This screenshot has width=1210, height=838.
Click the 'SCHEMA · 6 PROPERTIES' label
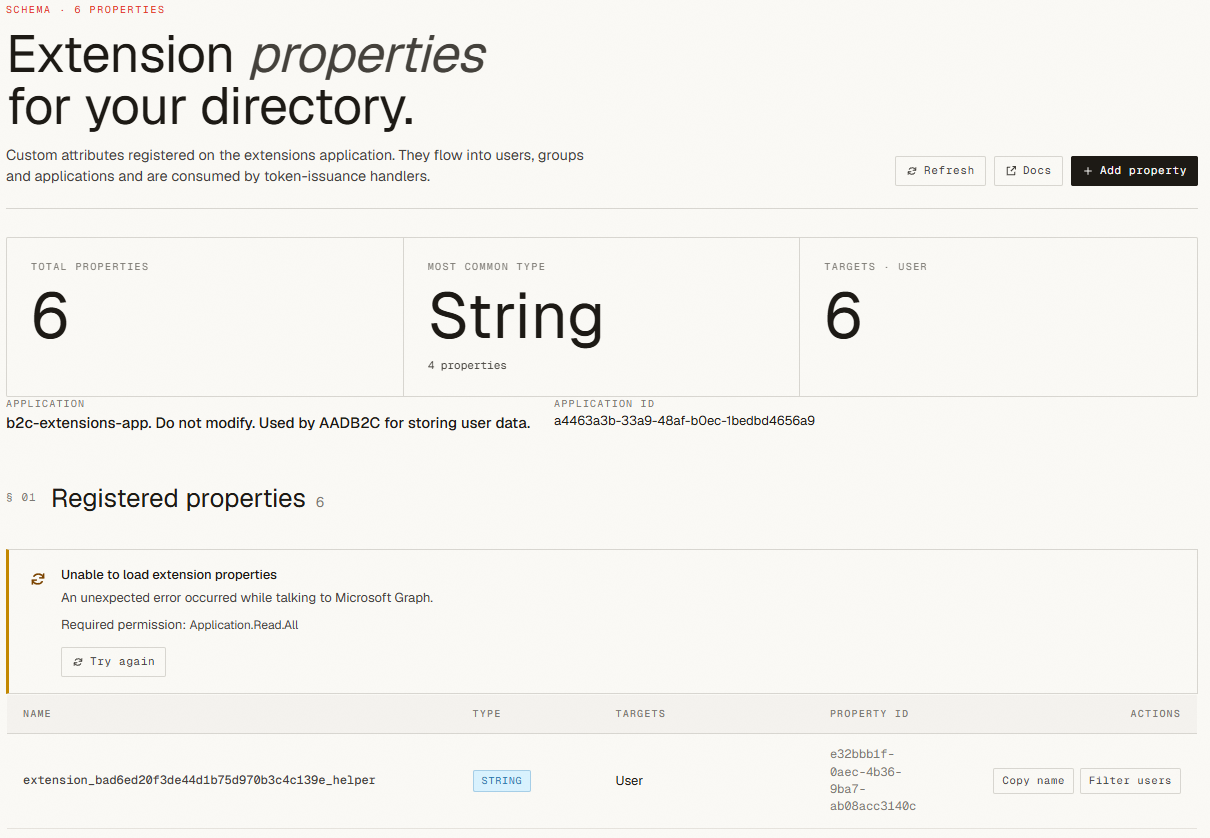tap(86, 10)
